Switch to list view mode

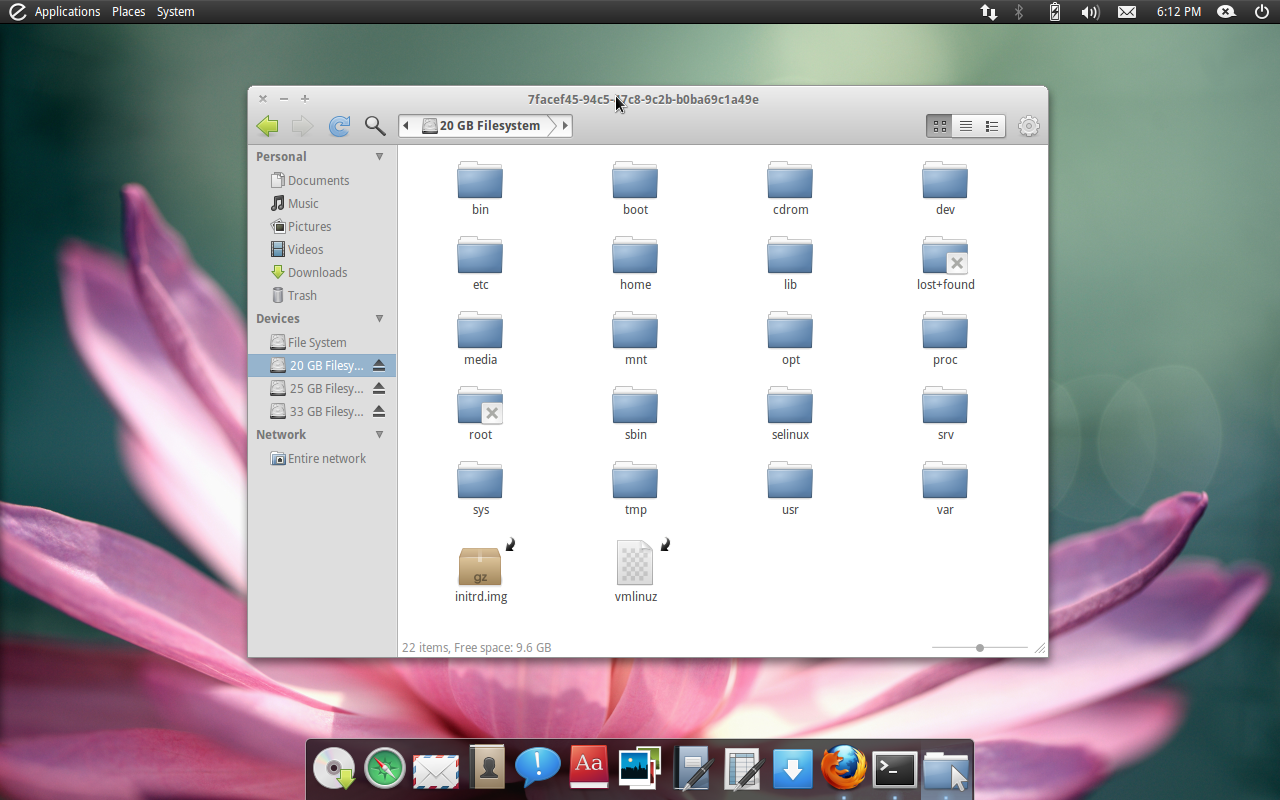pos(966,126)
